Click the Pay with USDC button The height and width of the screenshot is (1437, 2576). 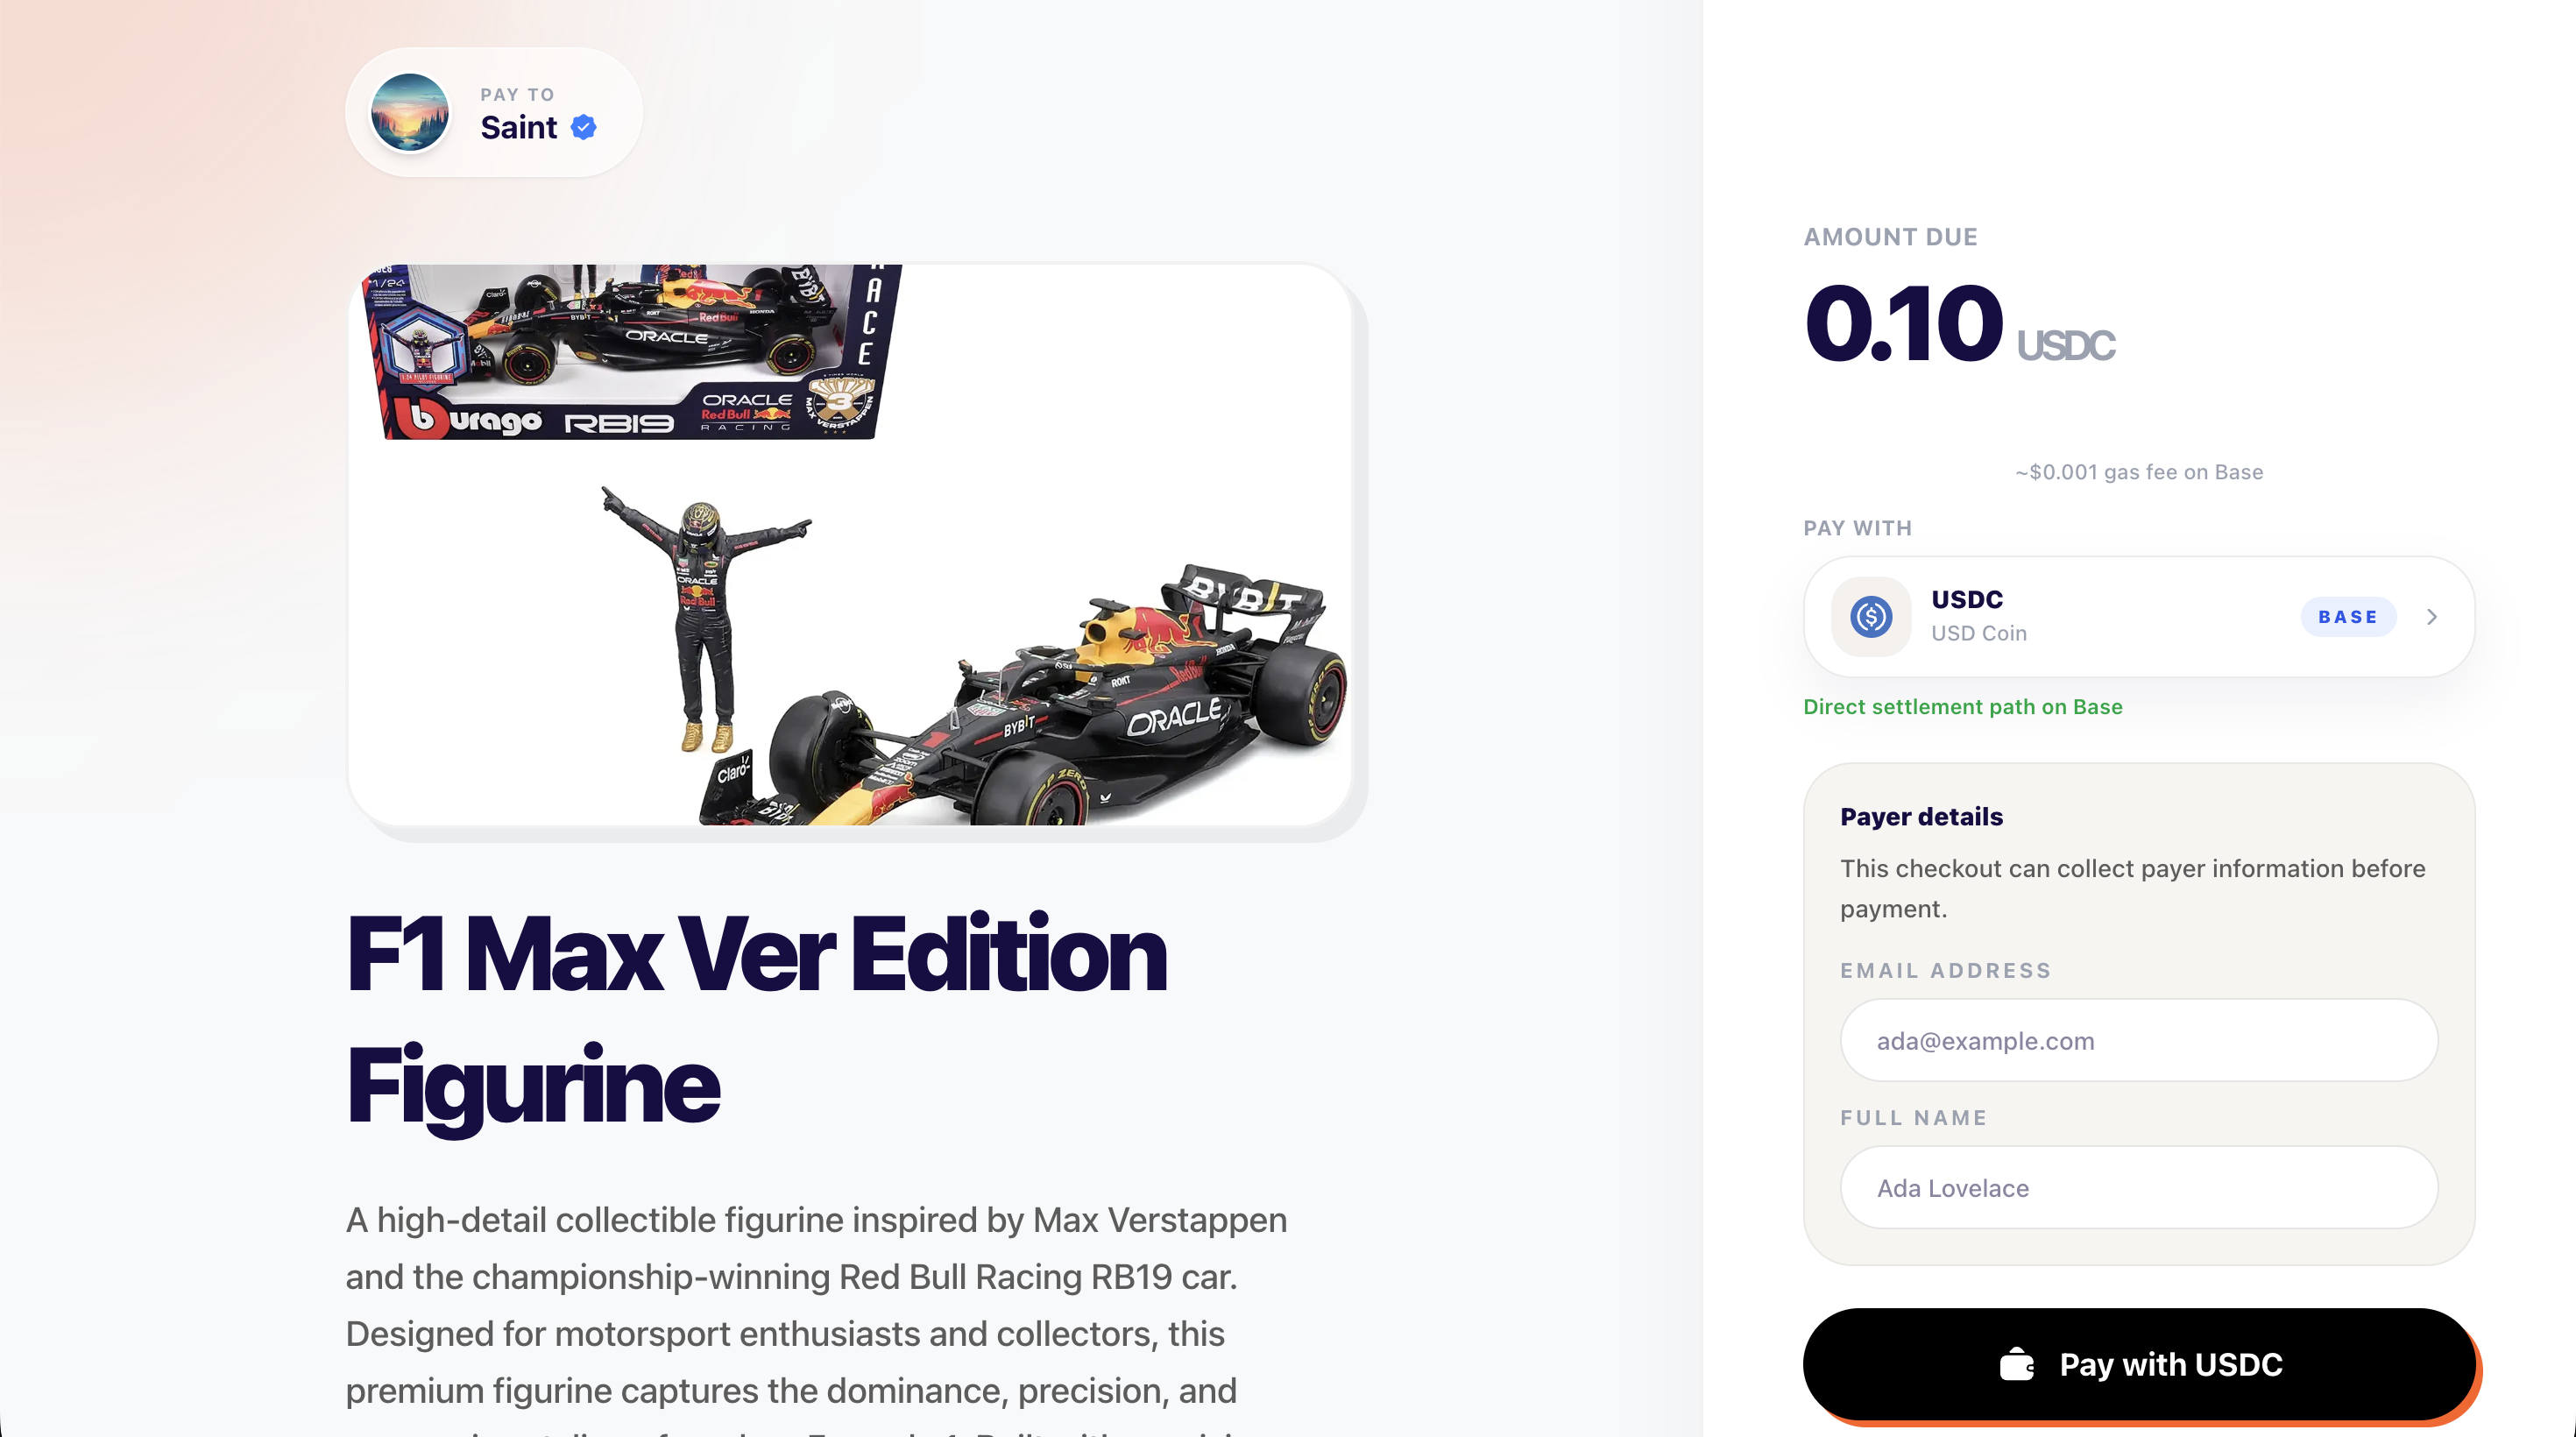(x=2138, y=1364)
